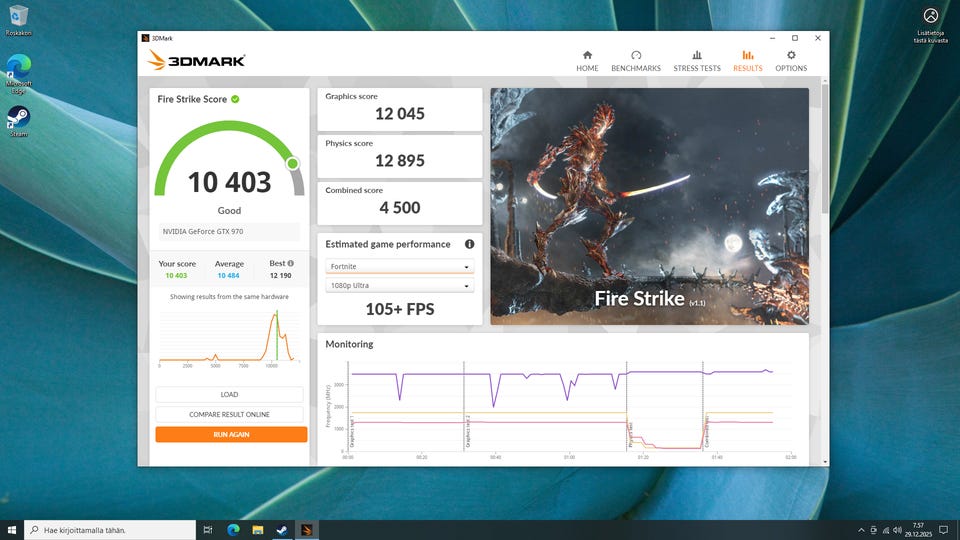Open the notification center icon
The height and width of the screenshot is (540, 960).
[x=943, y=530]
